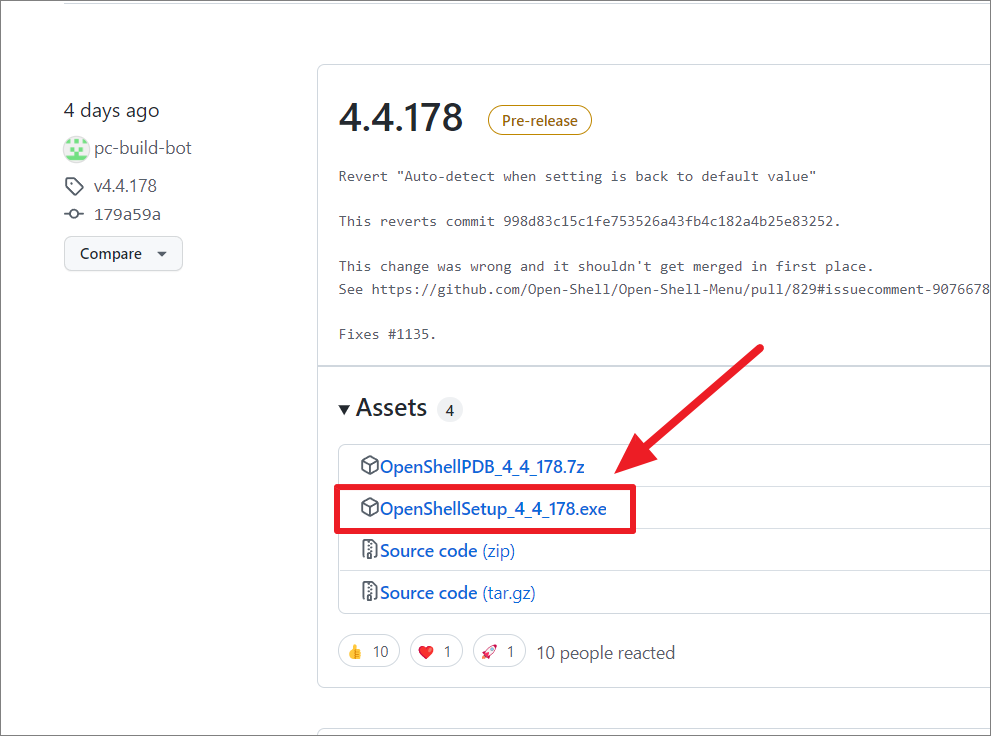Click the reverted commit hash 998d83c15c1fe...
The width and height of the screenshot is (991, 736).
pyautogui.click(x=668, y=222)
